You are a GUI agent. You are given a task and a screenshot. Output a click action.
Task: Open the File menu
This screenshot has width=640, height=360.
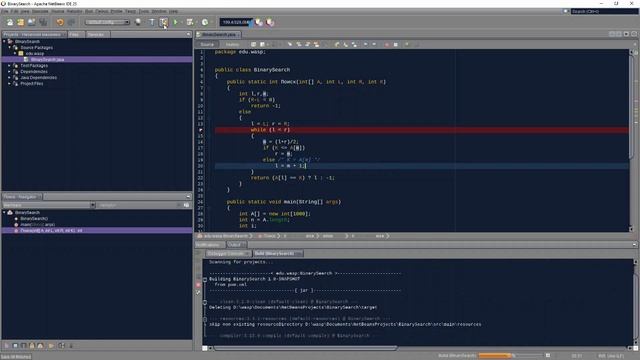click(4, 11)
